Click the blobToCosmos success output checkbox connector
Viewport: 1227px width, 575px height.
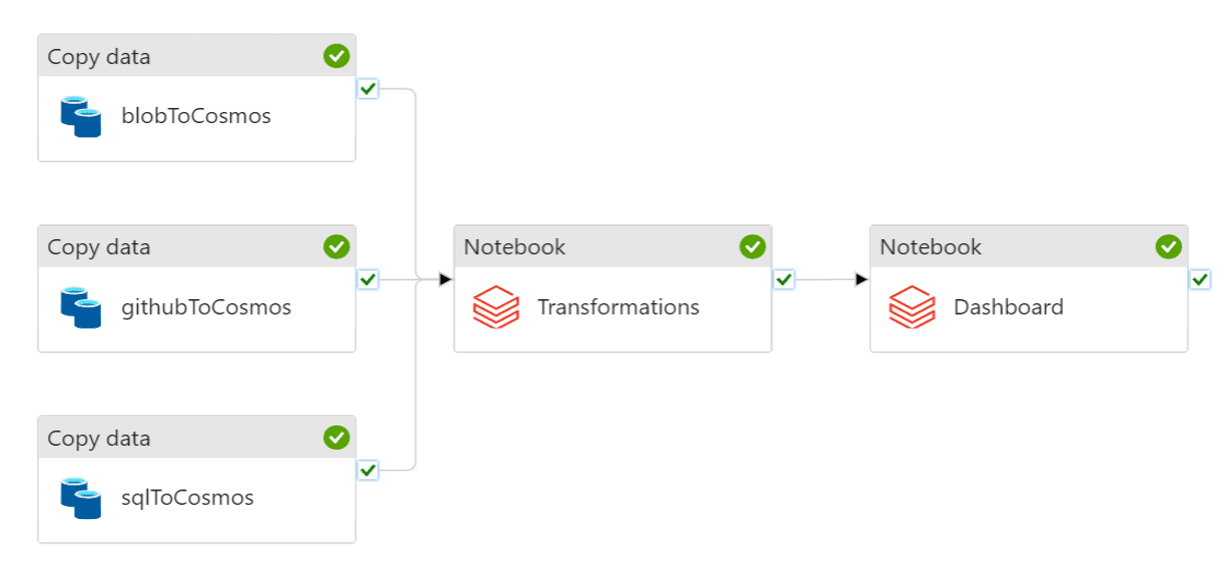tap(368, 89)
